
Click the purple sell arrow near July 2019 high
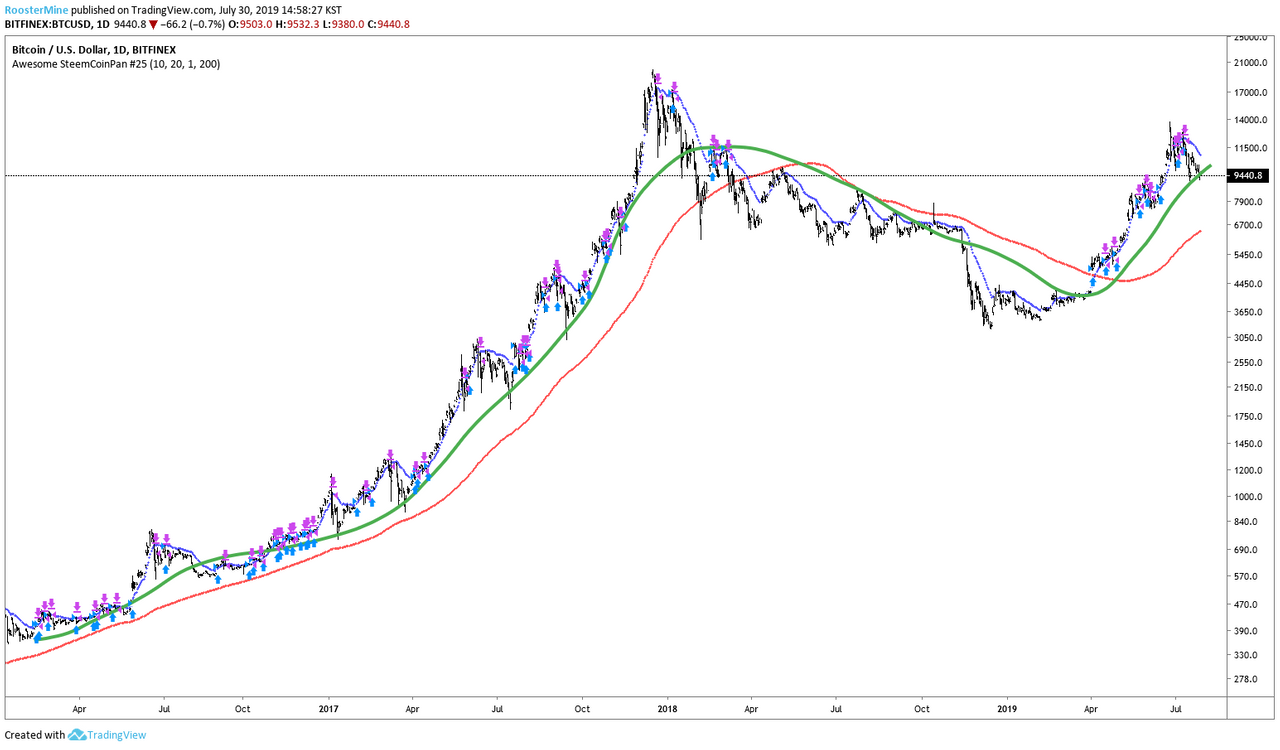tap(1185, 129)
